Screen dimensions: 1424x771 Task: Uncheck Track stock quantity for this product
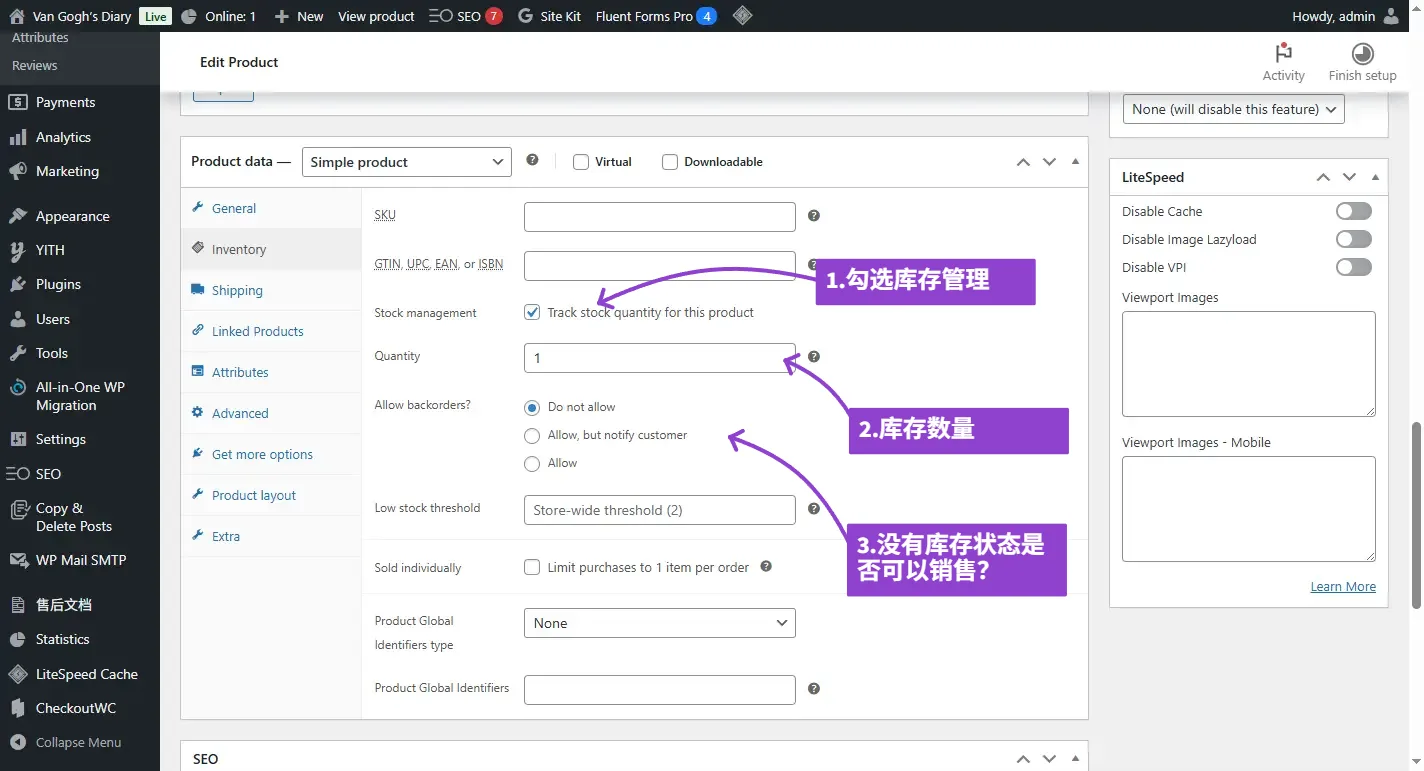(x=532, y=312)
